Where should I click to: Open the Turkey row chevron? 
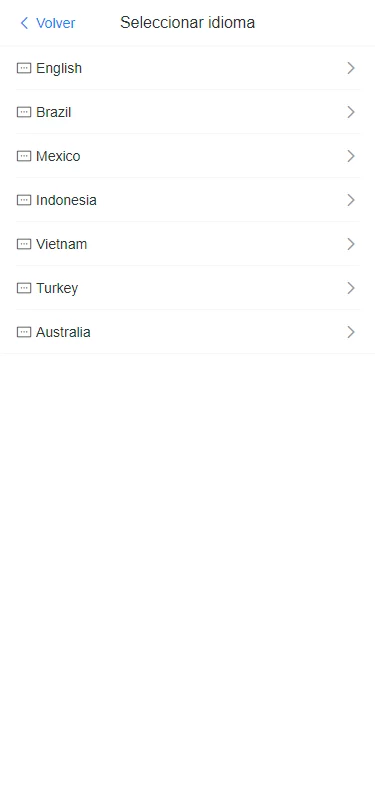tap(351, 288)
